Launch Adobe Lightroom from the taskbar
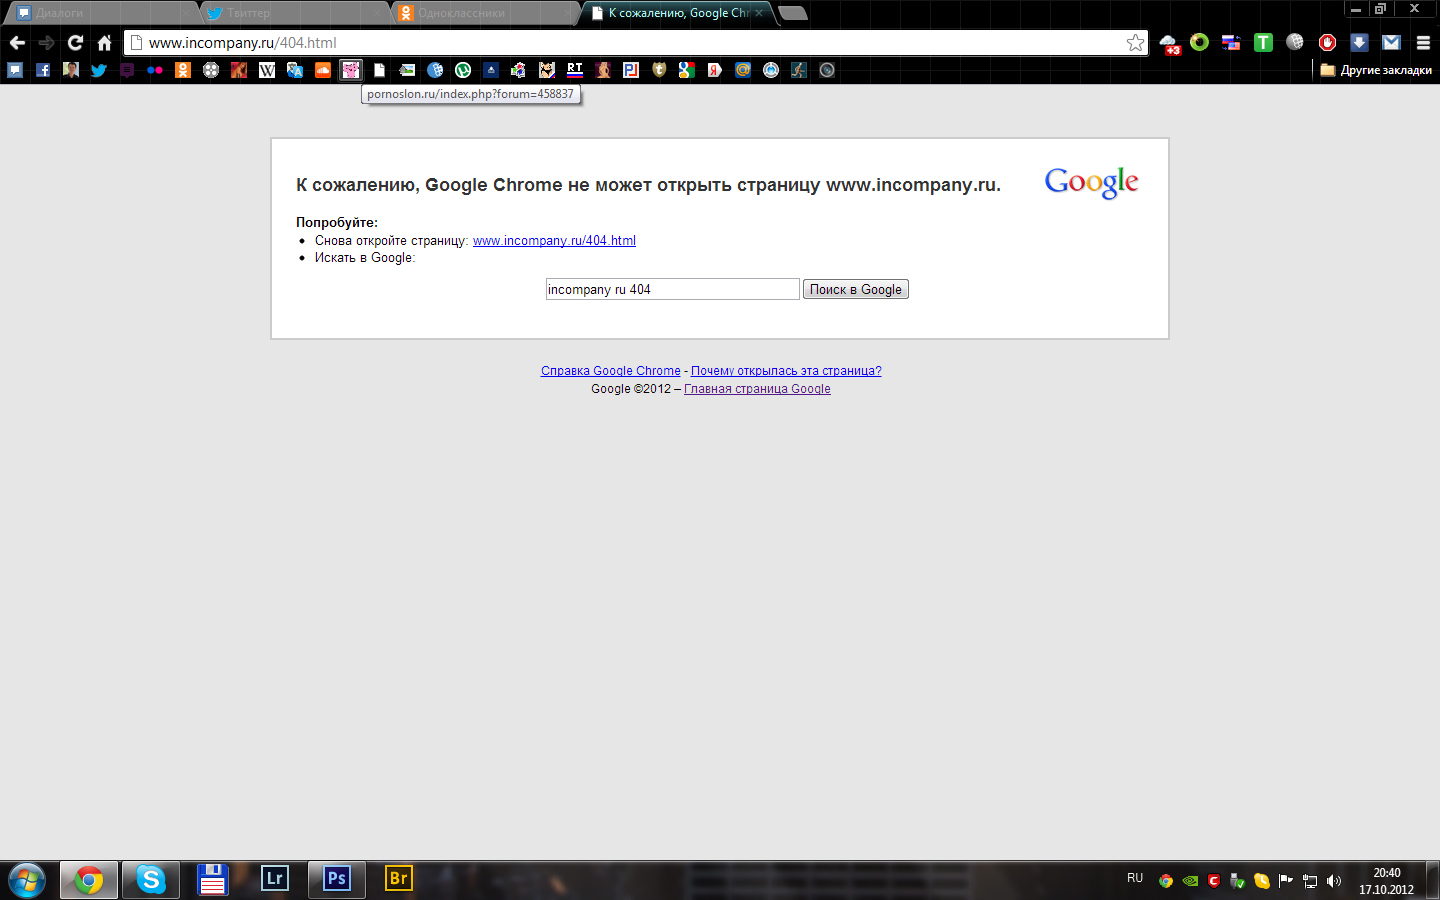This screenshot has height=900, width=1440. tap(275, 879)
